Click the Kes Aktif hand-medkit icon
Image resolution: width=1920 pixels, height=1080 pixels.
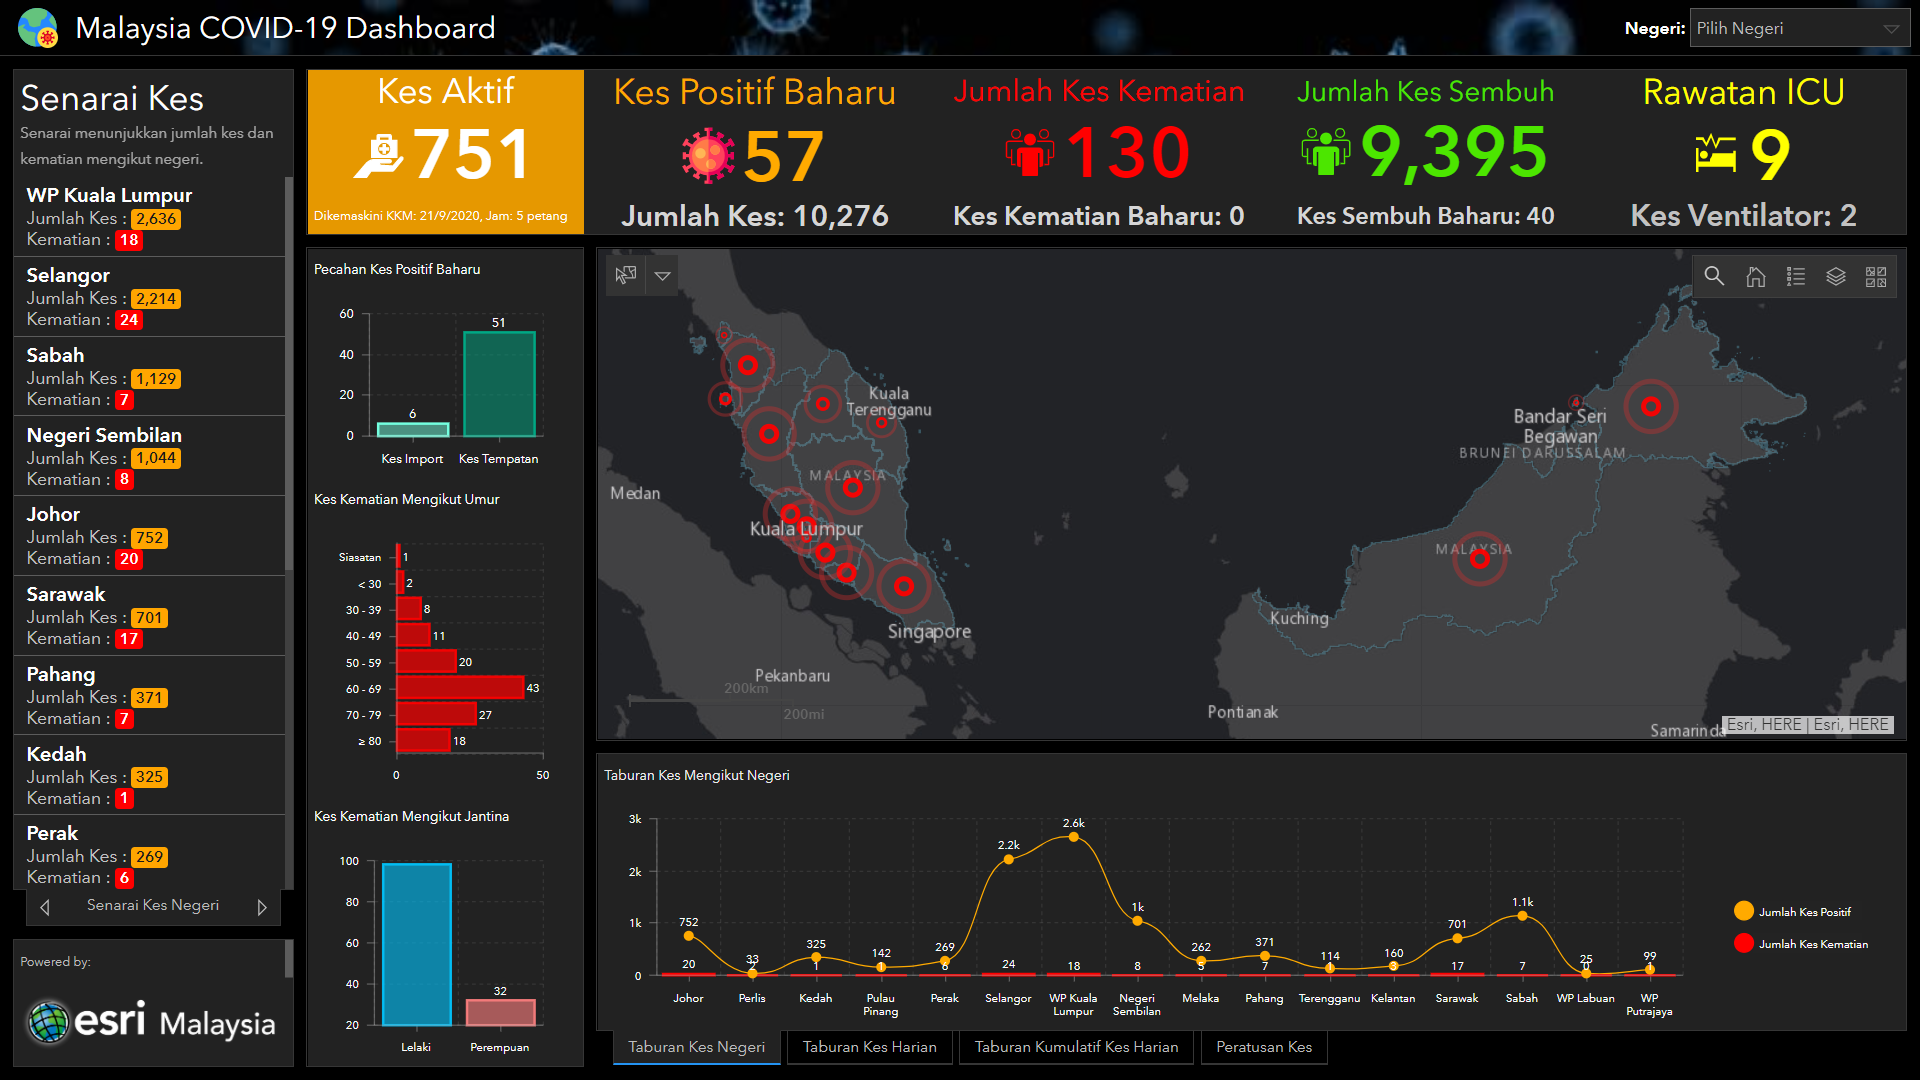pyautogui.click(x=380, y=156)
